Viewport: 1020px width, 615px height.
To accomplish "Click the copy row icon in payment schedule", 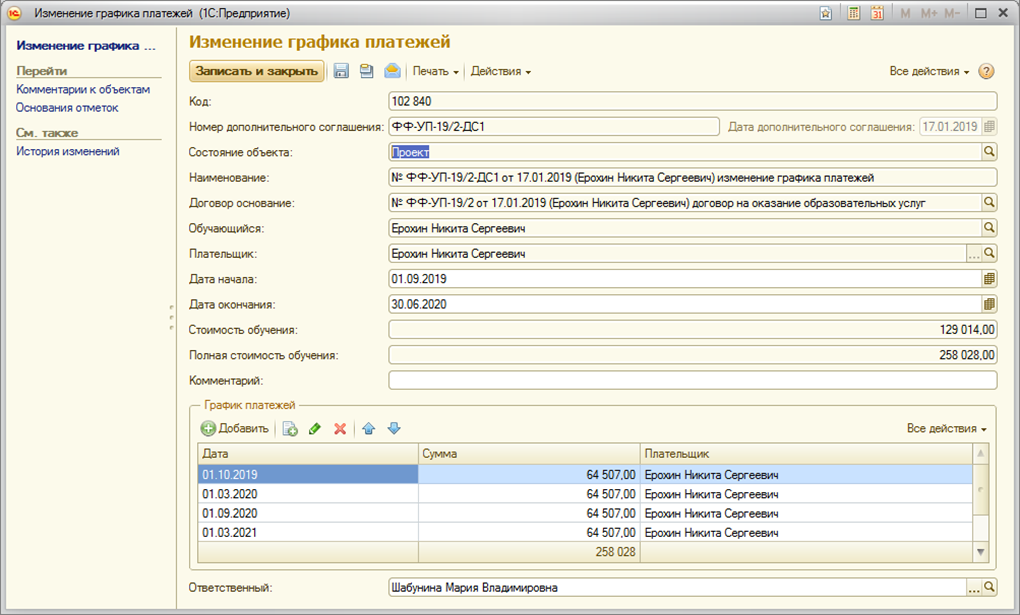I will (x=290, y=428).
